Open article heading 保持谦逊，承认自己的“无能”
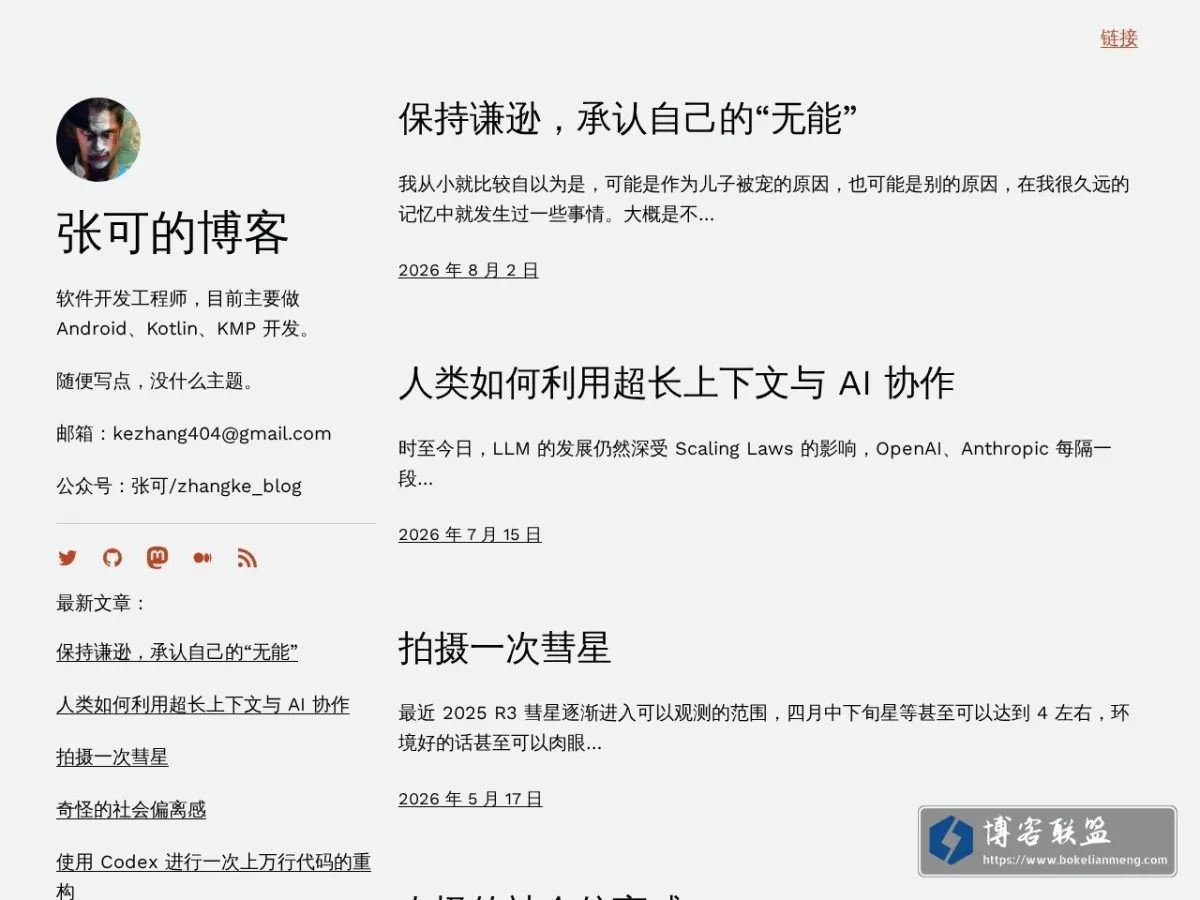This screenshot has height=900, width=1200. 627,118
